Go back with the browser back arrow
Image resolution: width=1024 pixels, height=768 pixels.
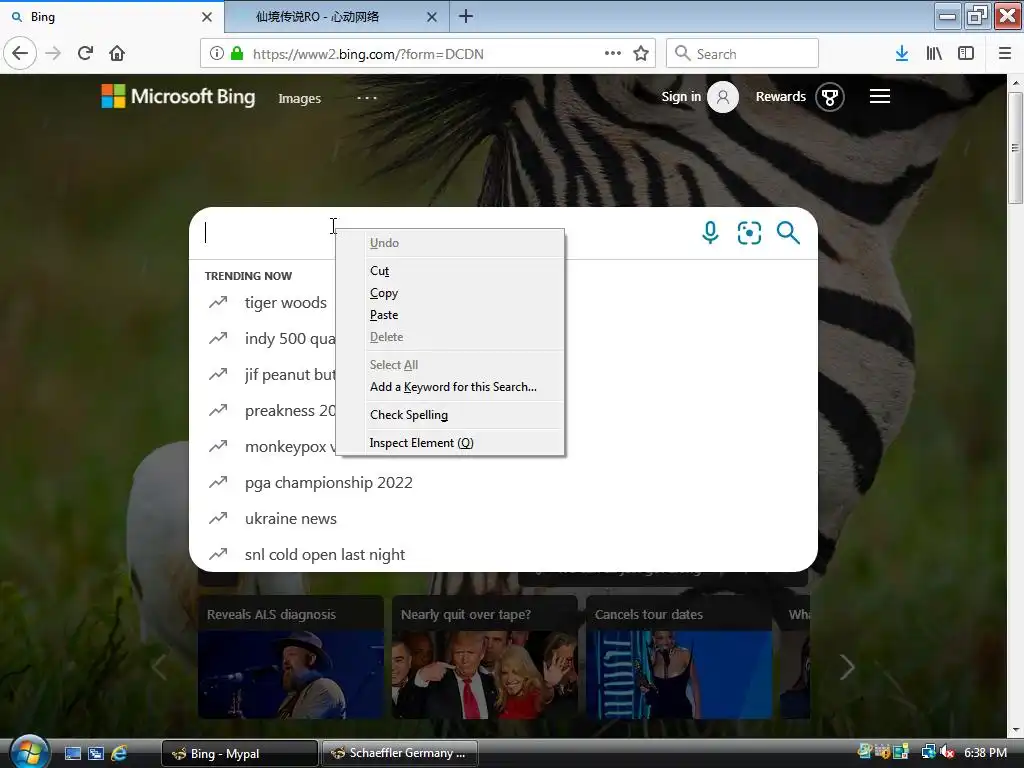(20, 53)
